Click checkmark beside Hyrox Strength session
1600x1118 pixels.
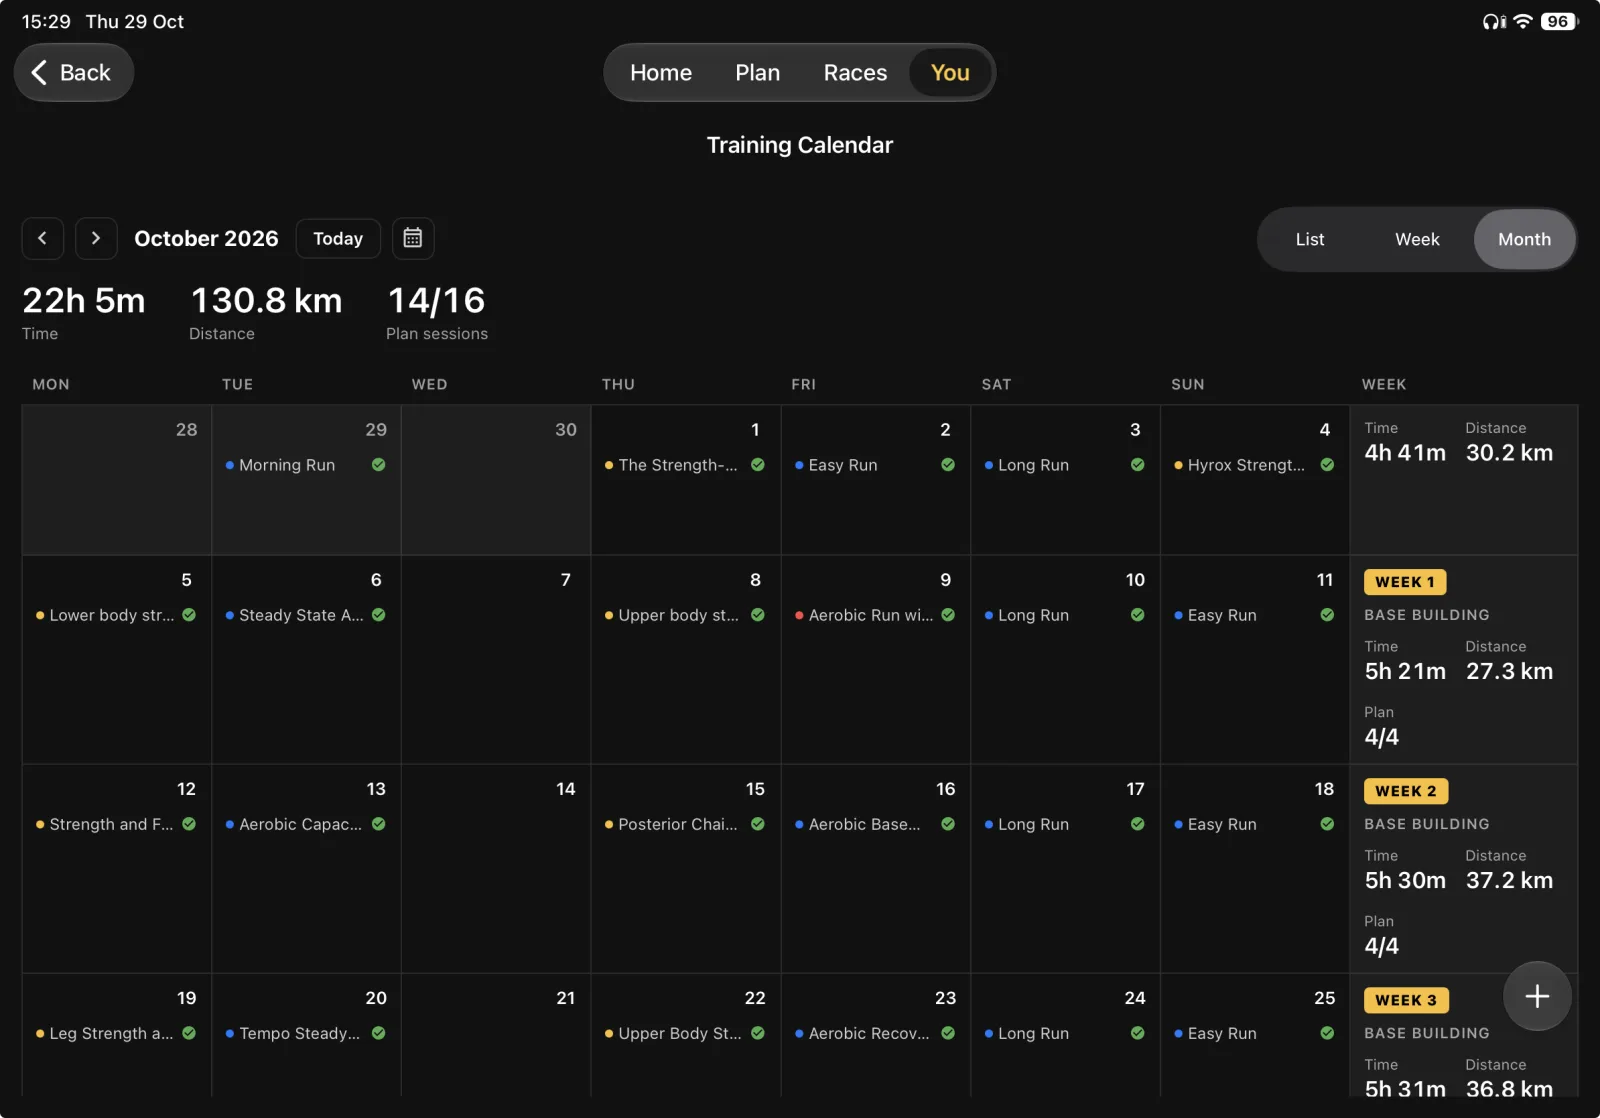1327,465
